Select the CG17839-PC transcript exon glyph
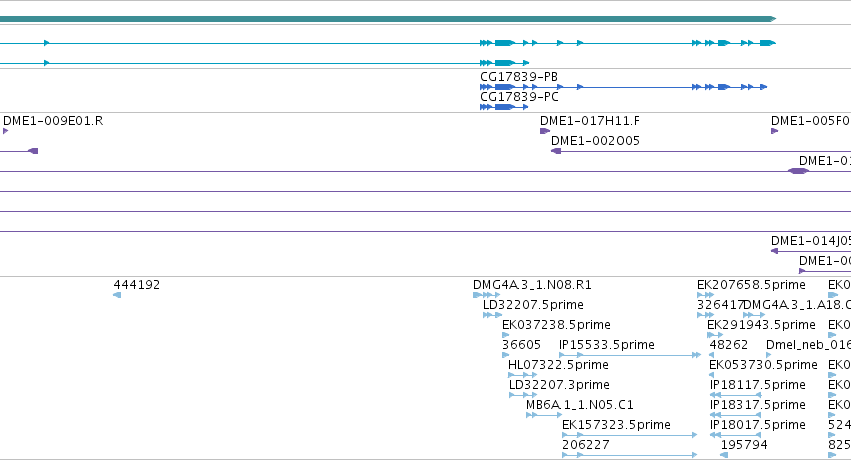The height and width of the screenshot is (460, 851). point(504,107)
